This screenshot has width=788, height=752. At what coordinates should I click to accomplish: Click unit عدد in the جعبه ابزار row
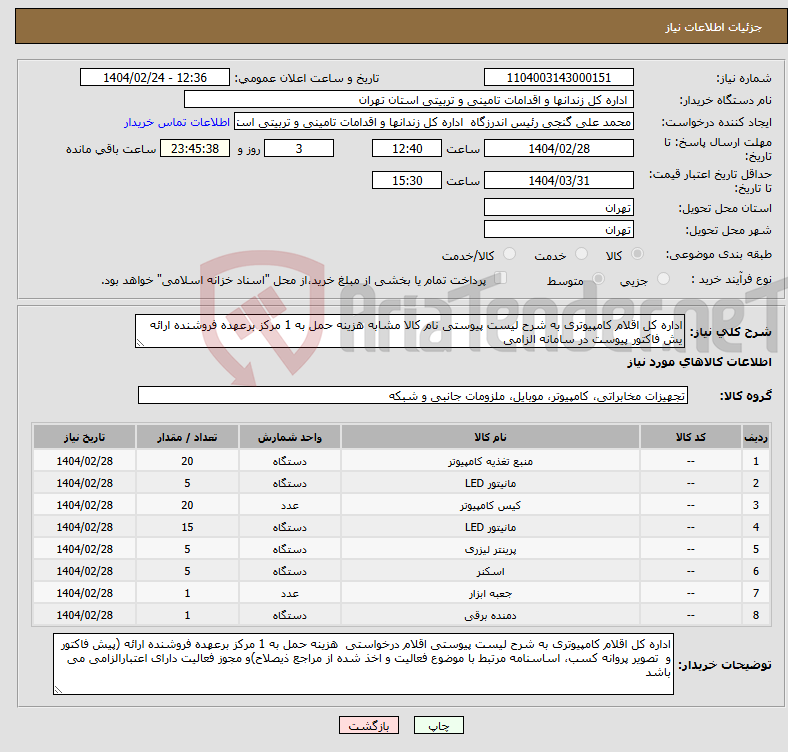coord(289,593)
